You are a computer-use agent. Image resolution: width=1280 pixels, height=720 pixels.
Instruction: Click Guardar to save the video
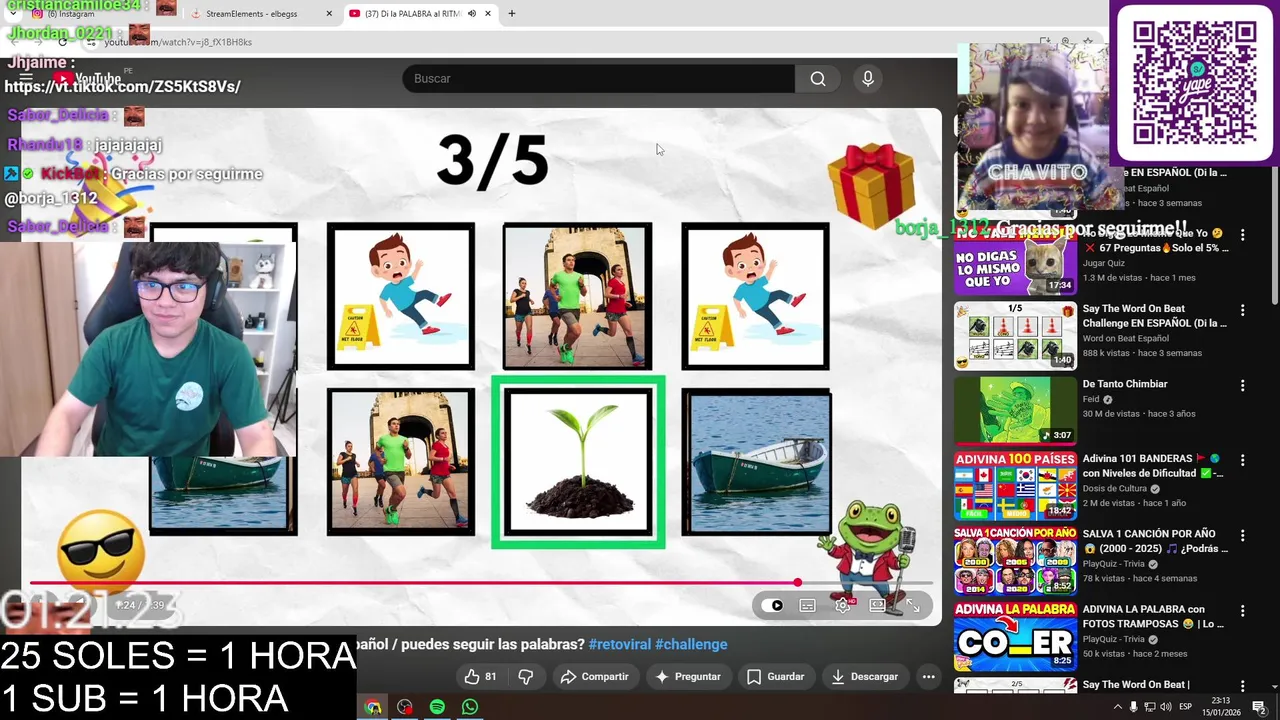[x=776, y=677]
